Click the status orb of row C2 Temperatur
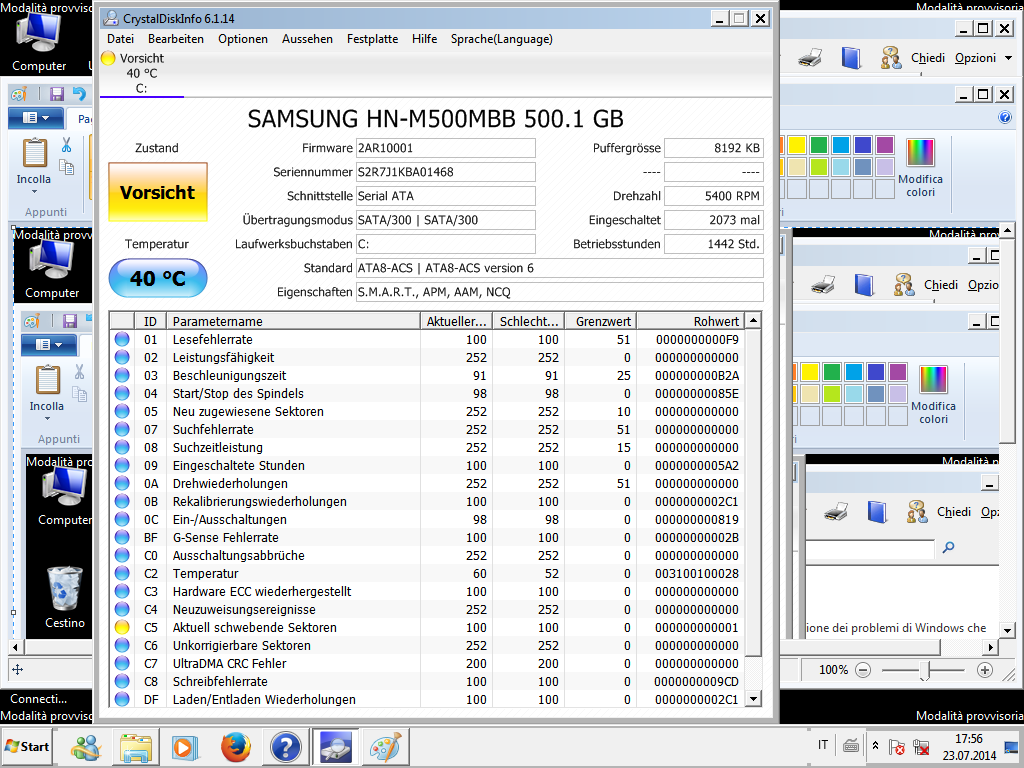The height and width of the screenshot is (768, 1024). point(121,573)
